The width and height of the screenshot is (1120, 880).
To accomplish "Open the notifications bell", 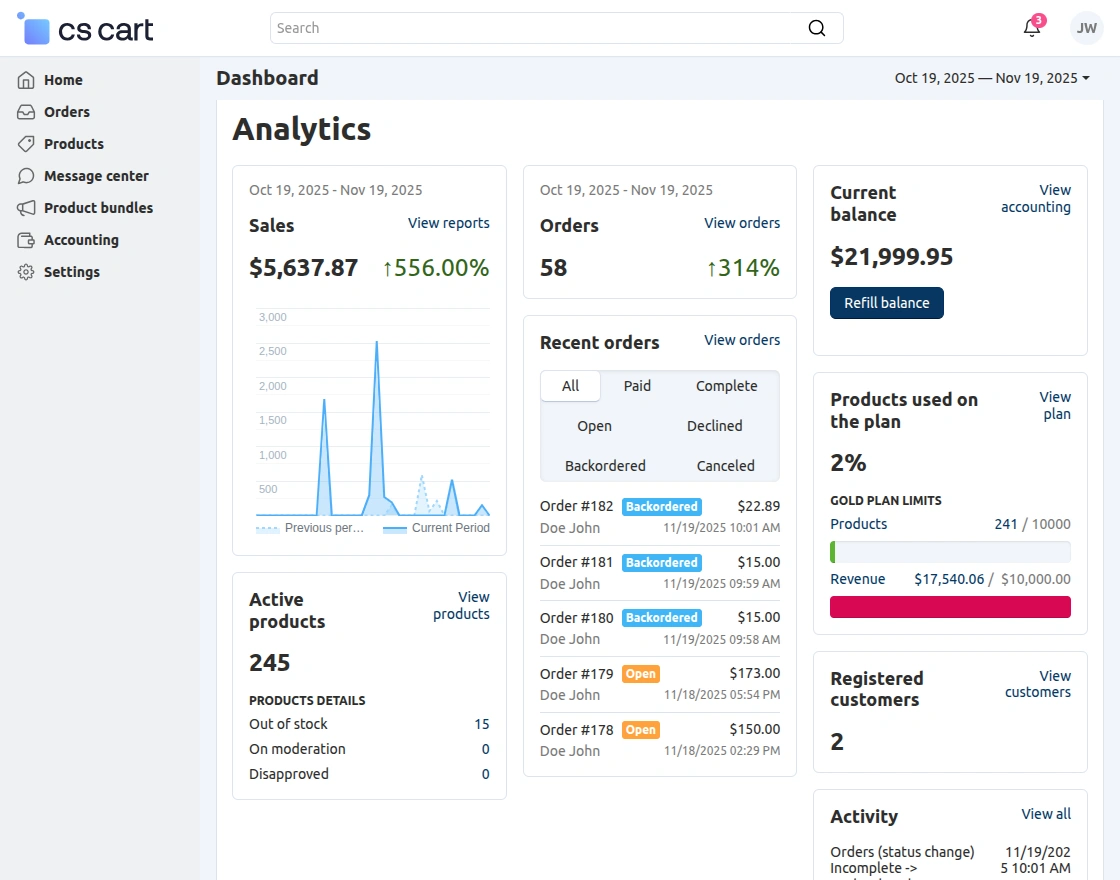I will 1032,28.
